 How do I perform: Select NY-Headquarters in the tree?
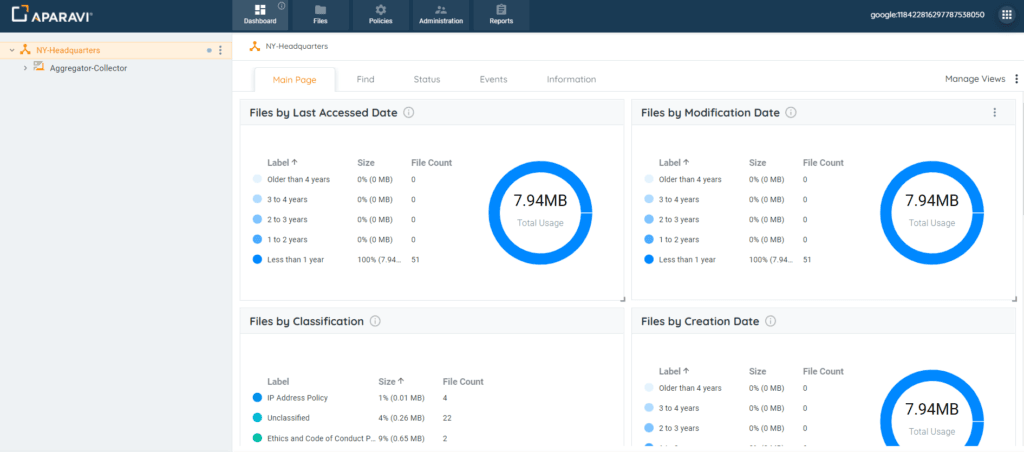click(68, 50)
